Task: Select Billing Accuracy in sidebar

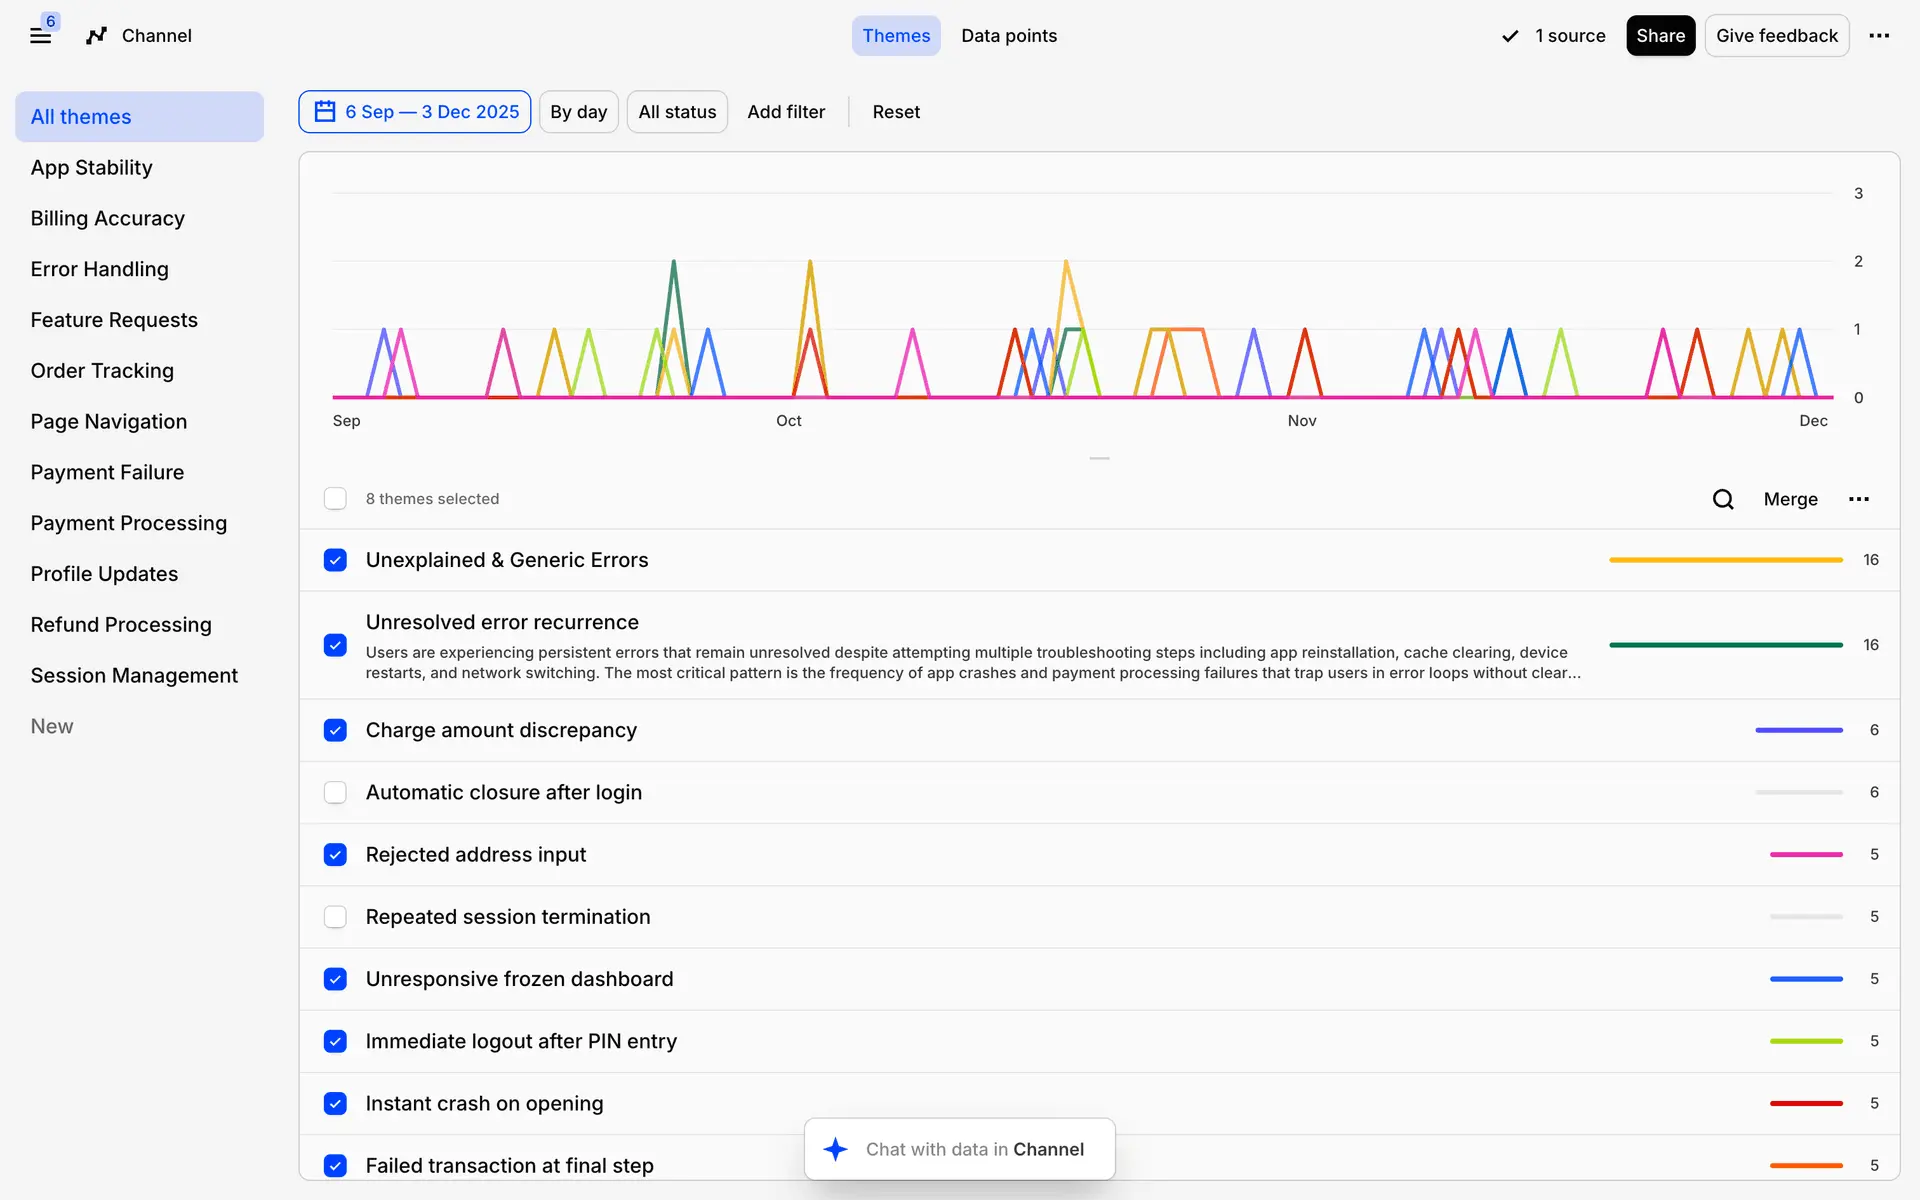Action: [x=107, y=218]
